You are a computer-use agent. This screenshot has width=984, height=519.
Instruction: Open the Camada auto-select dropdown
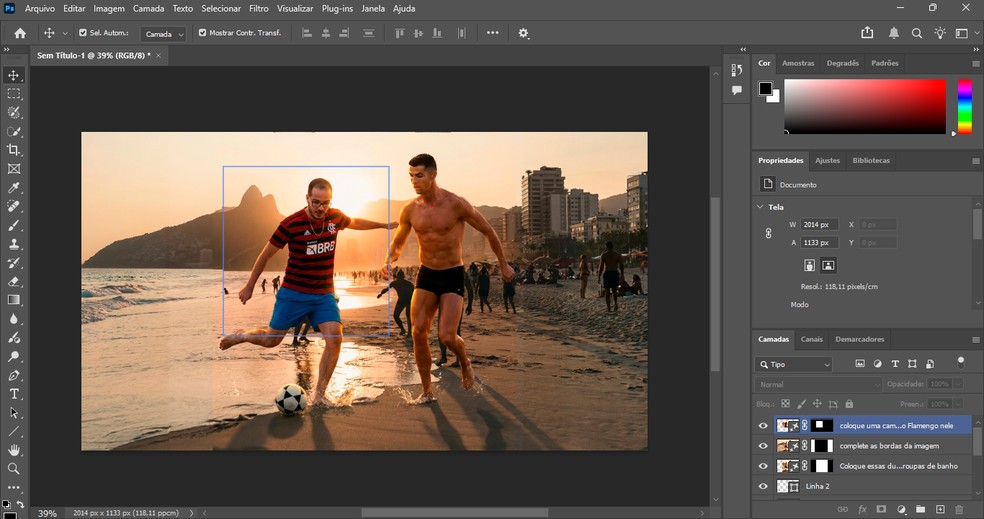coord(163,34)
